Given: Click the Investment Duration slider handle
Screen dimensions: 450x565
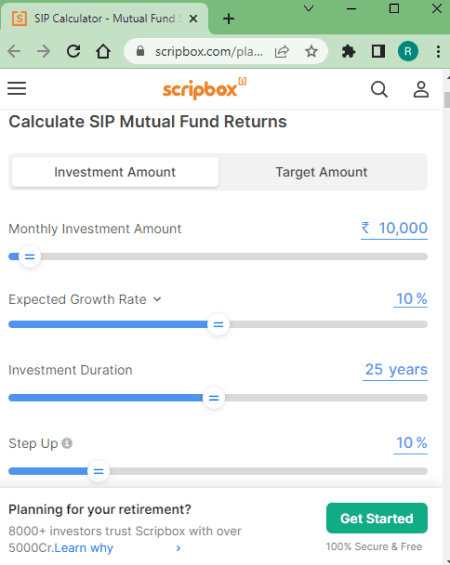Looking at the screenshot, I should (214, 398).
